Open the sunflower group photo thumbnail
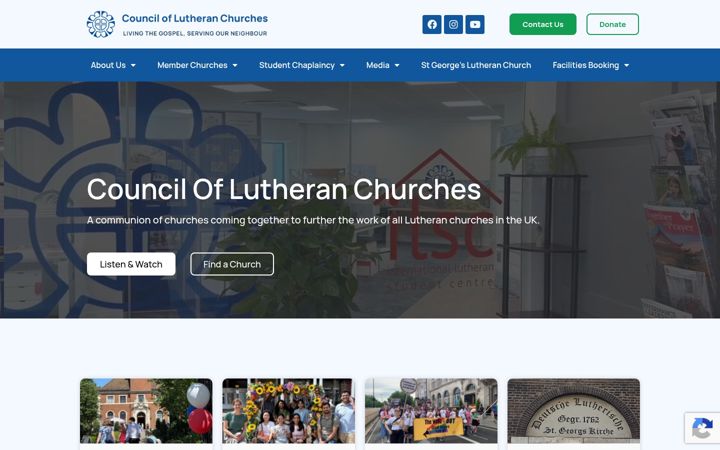The width and height of the screenshot is (720, 450). click(288, 411)
